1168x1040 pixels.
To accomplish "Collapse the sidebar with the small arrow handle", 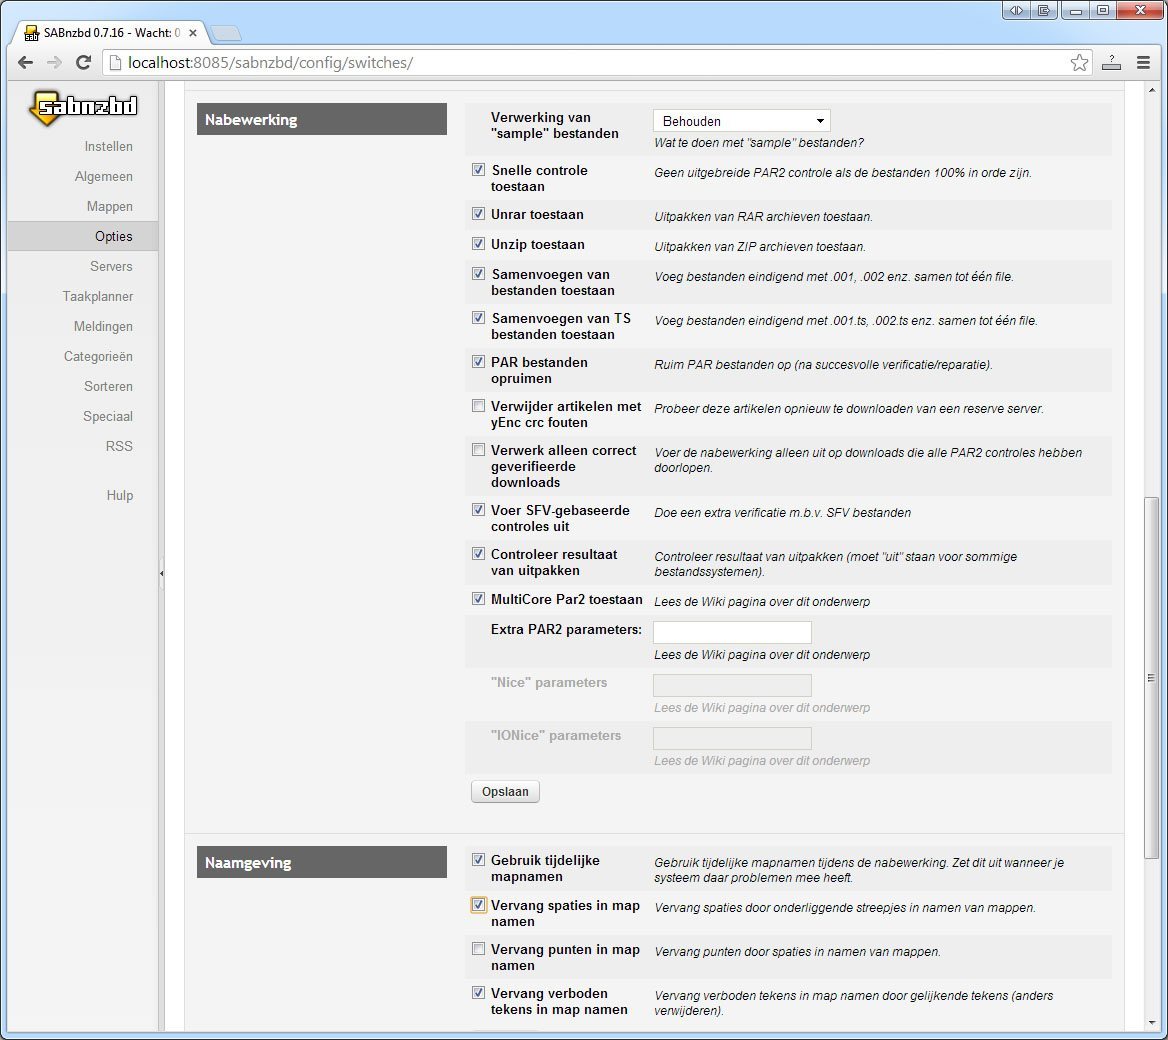I will coord(162,574).
